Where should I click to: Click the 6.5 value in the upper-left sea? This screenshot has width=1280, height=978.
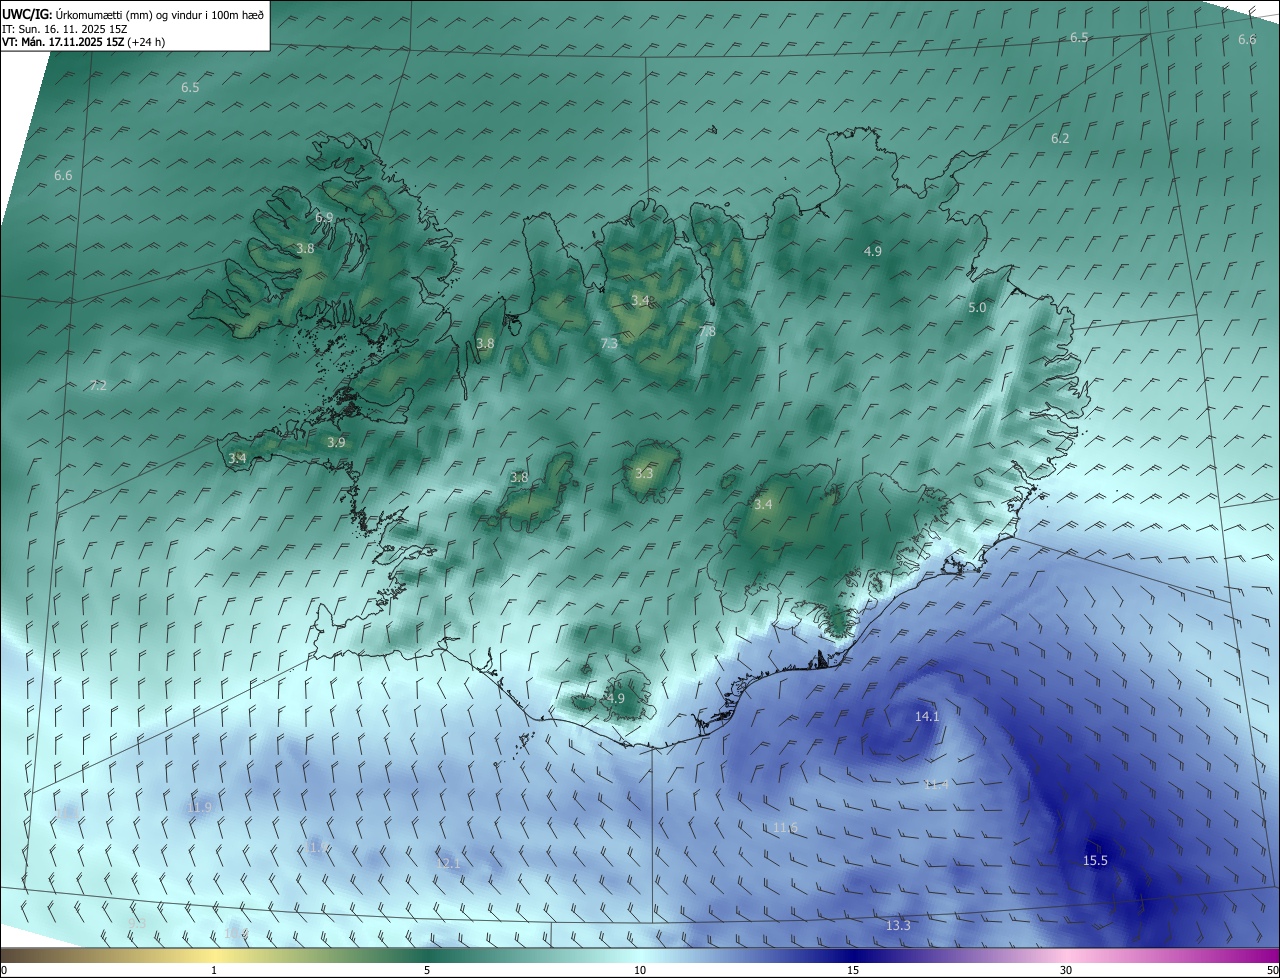[190, 88]
